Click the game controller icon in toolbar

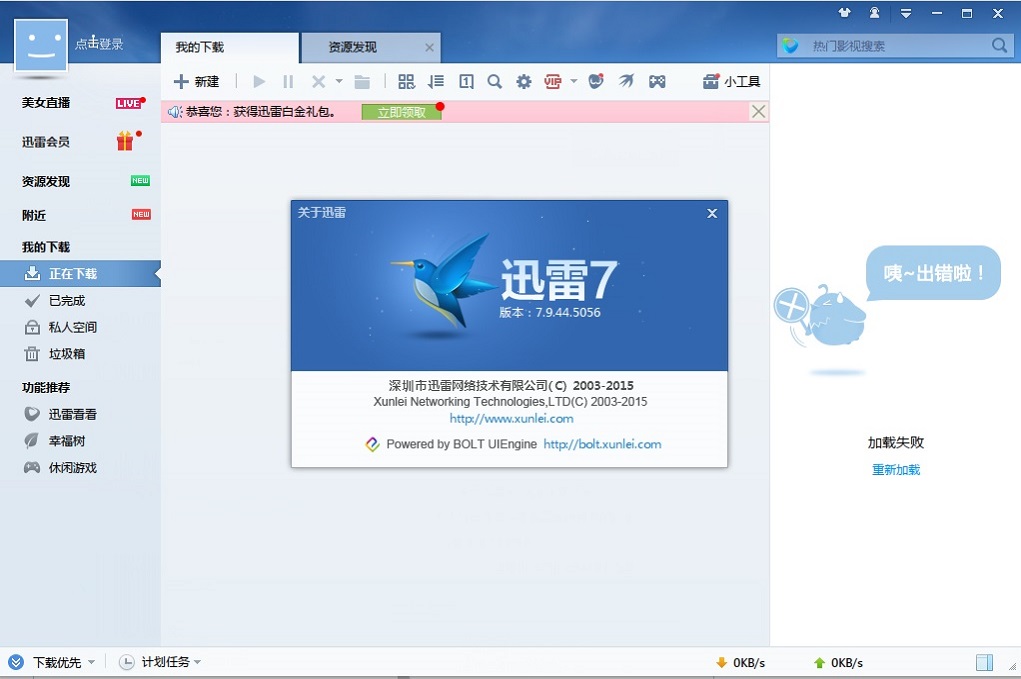click(x=657, y=81)
